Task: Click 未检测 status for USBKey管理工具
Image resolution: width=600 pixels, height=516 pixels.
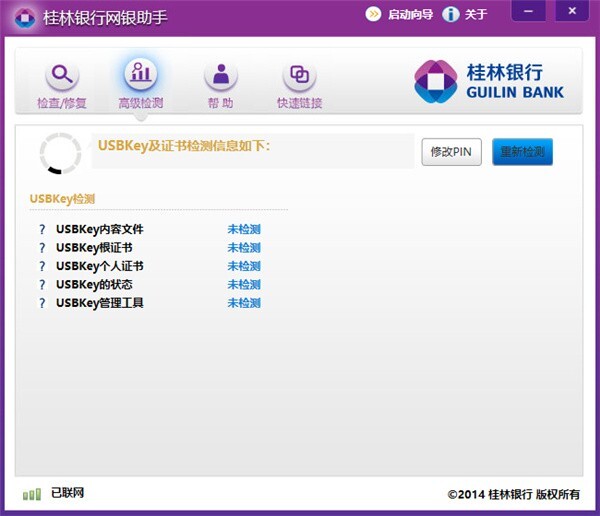Action: pyautogui.click(x=244, y=303)
